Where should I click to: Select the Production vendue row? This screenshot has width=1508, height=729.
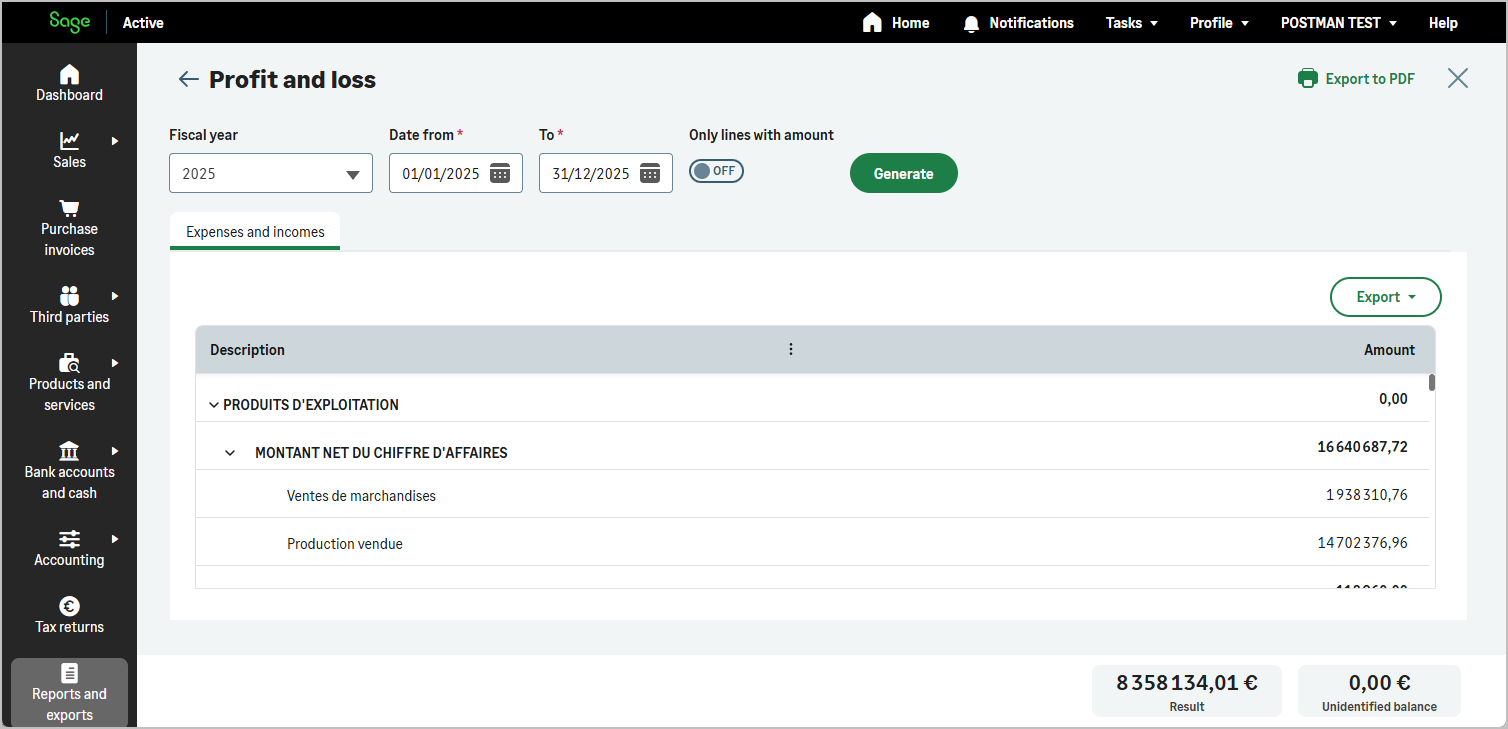pos(812,542)
